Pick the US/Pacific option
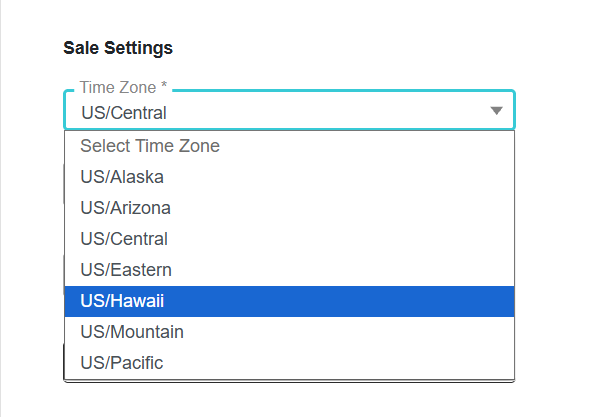Viewport: 598px width, 417px height. 289,363
